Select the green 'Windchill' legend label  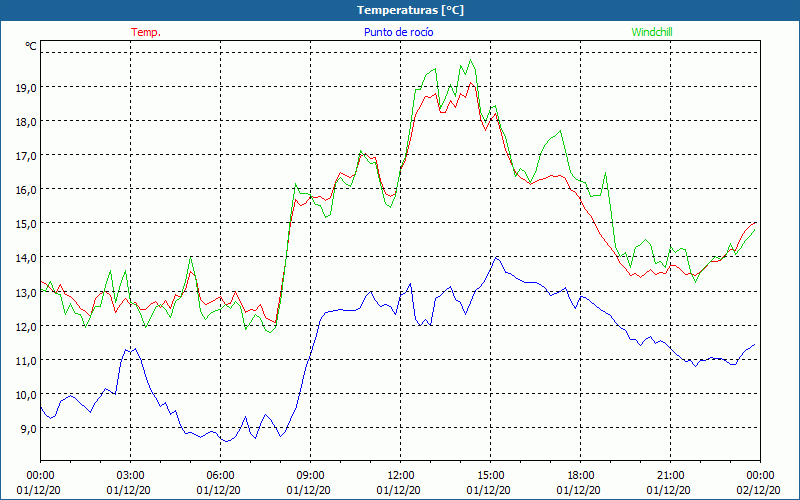tap(652, 32)
